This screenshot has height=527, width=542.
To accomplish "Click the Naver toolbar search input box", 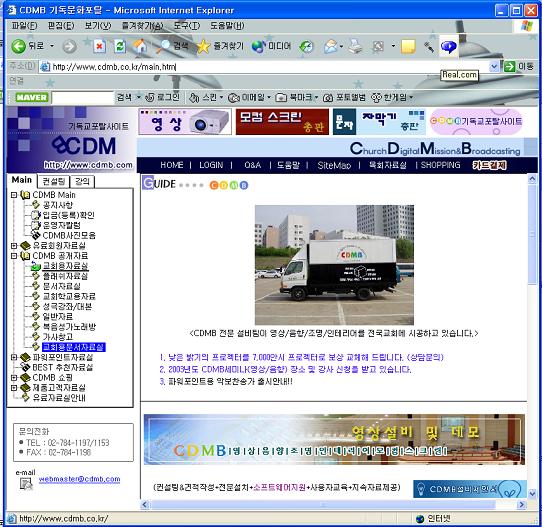I will point(82,97).
